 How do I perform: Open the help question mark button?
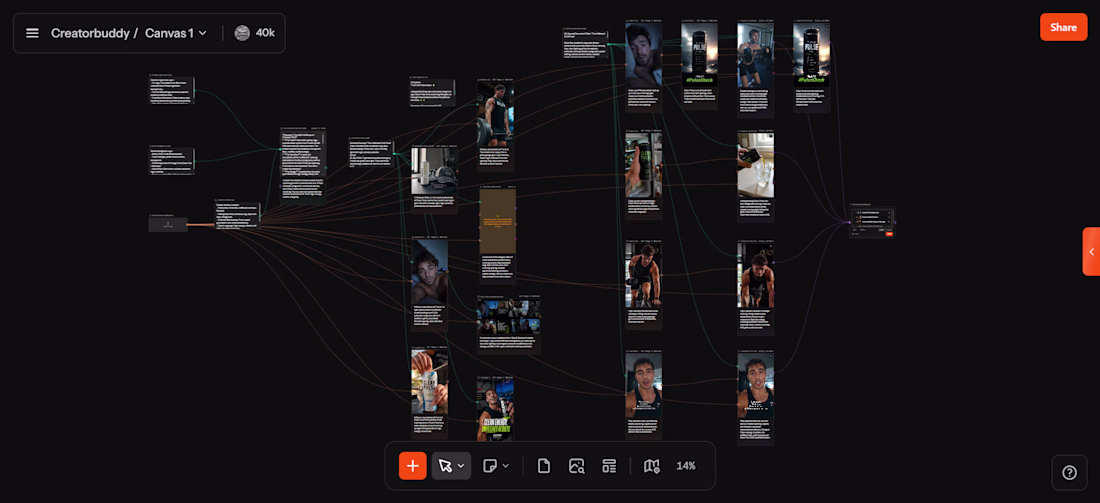point(1069,472)
